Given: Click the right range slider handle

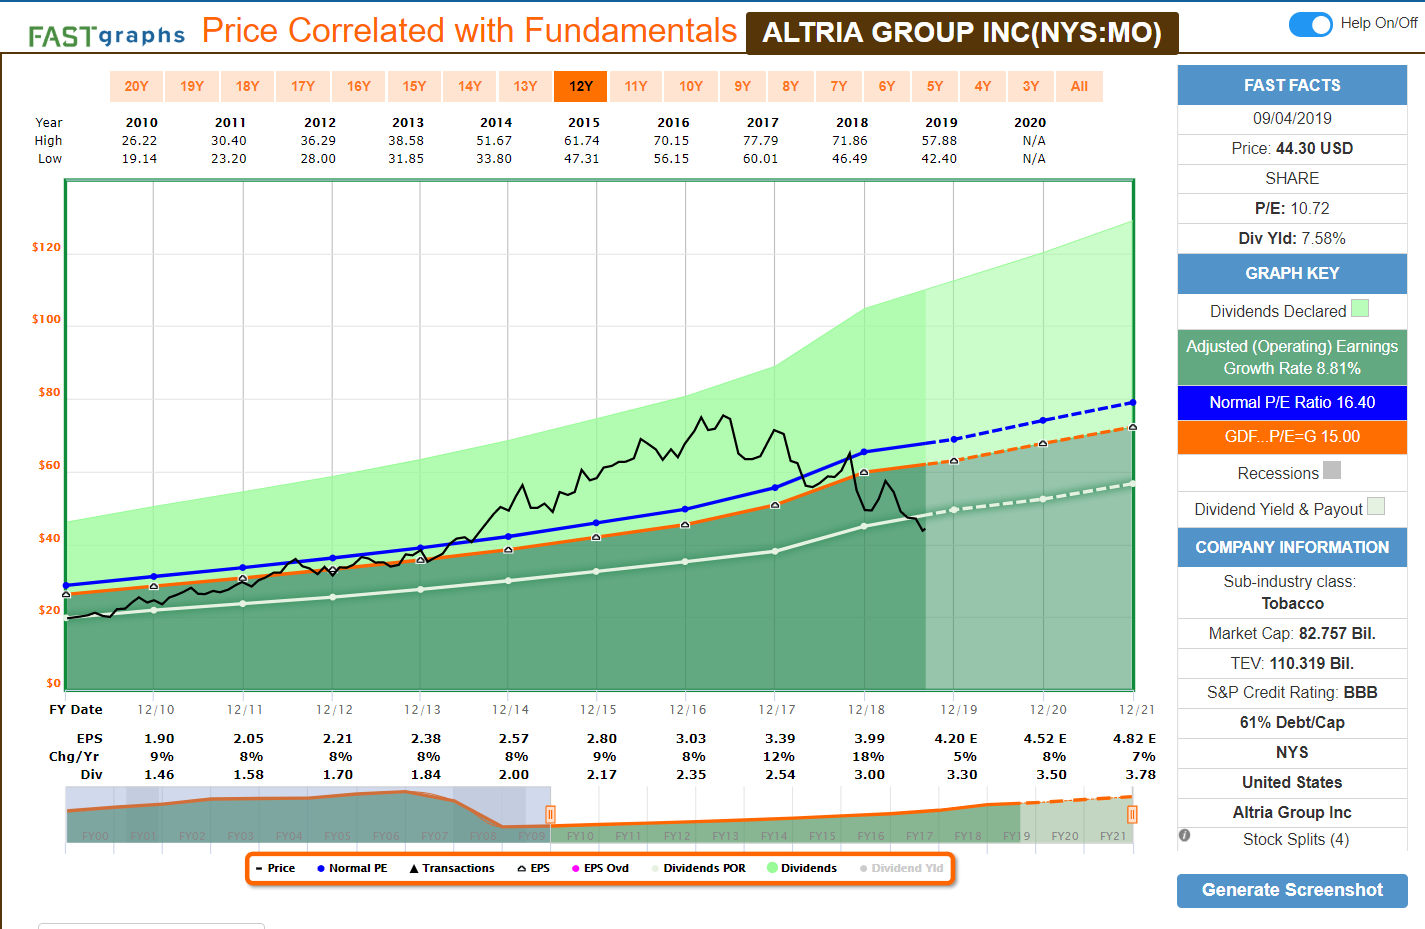Looking at the screenshot, I should click(x=1132, y=814).
